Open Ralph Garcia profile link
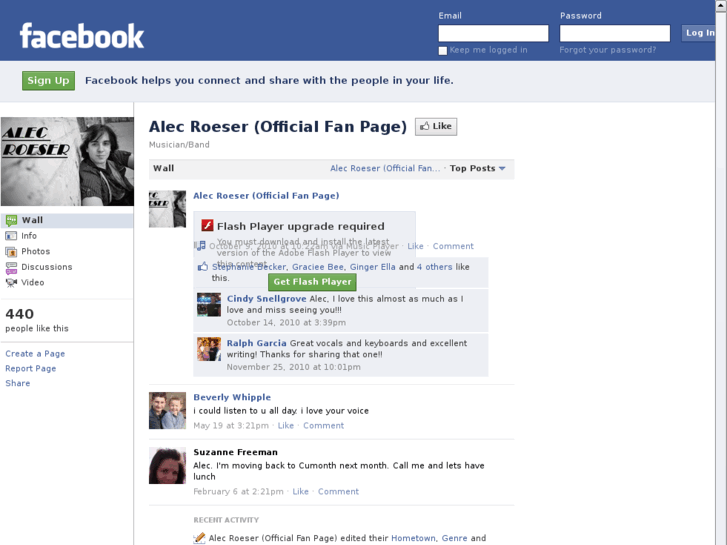The height and width of the screenshot is (545, 727). (256, 343)
